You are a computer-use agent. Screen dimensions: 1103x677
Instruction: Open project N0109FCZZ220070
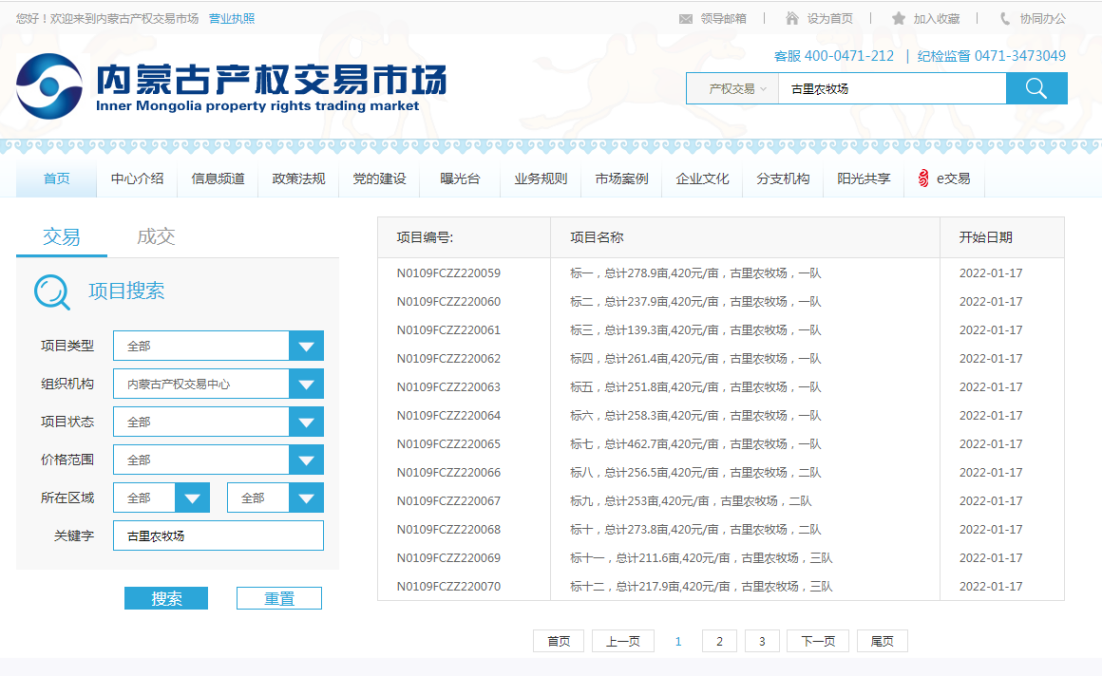pos(448,587)
